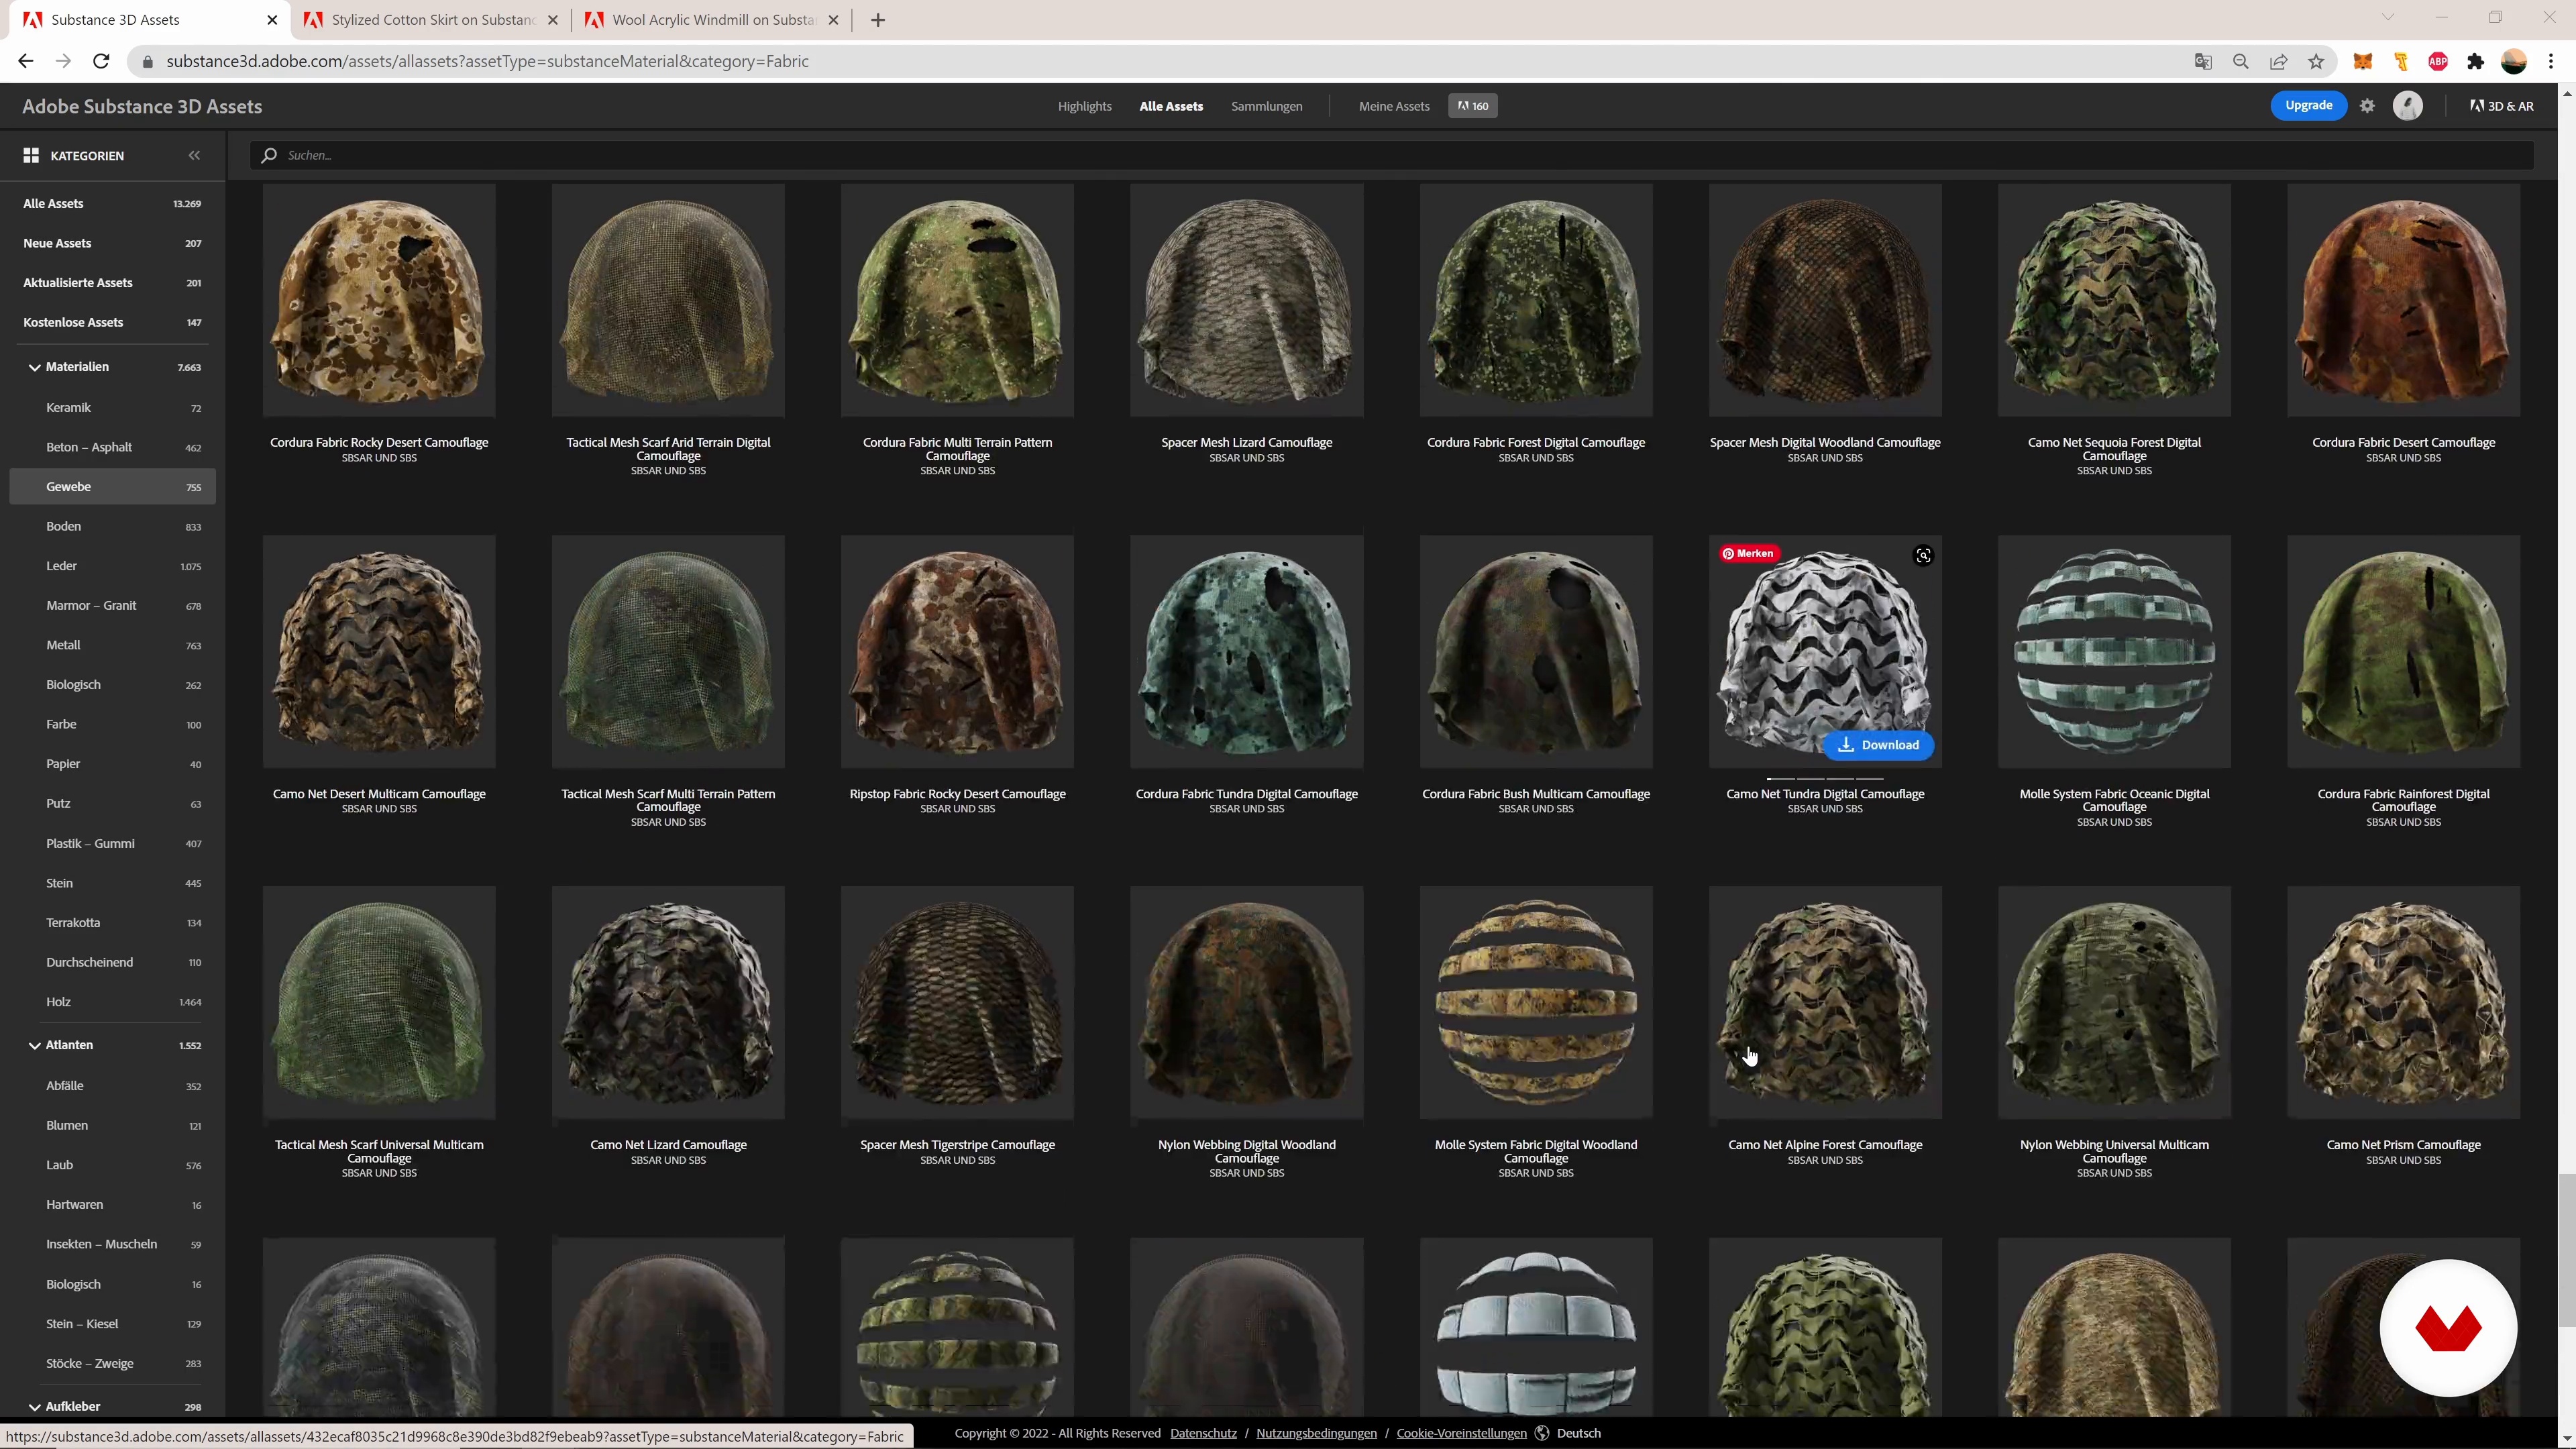Open Camo Net Alpine Forest Camouflage thumbnail
Viewport: 2576px width, 1449px height.
coord(1825,1002)
